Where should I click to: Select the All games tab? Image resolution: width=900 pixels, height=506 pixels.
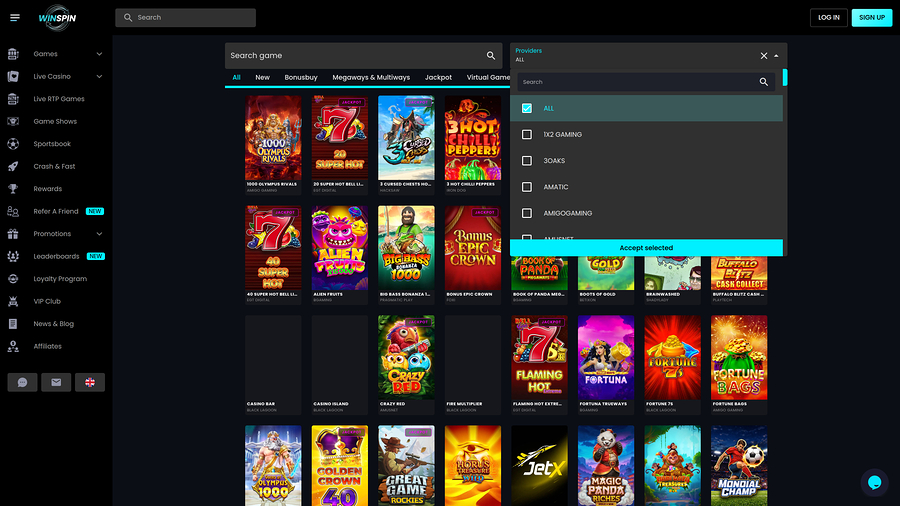pyautogui.click(x=236, y=77)
